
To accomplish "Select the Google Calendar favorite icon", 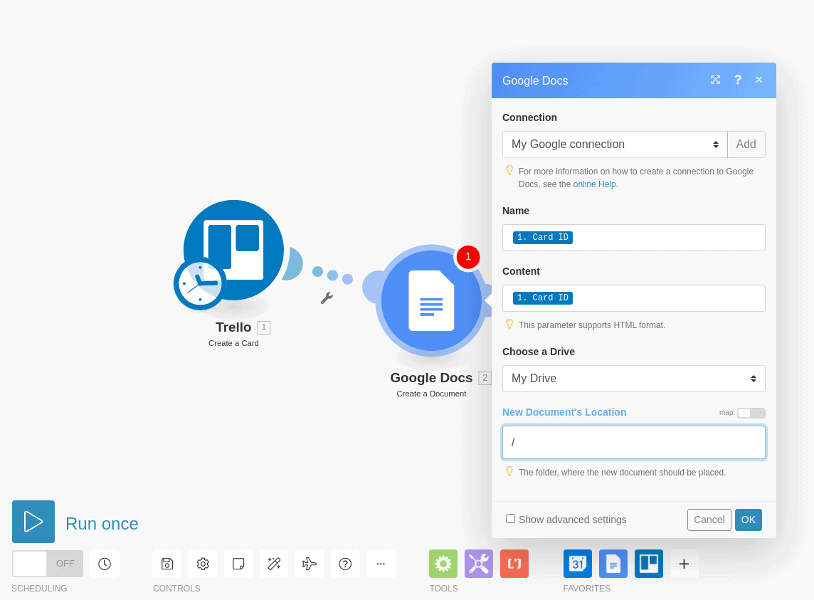I will (578, 564).
